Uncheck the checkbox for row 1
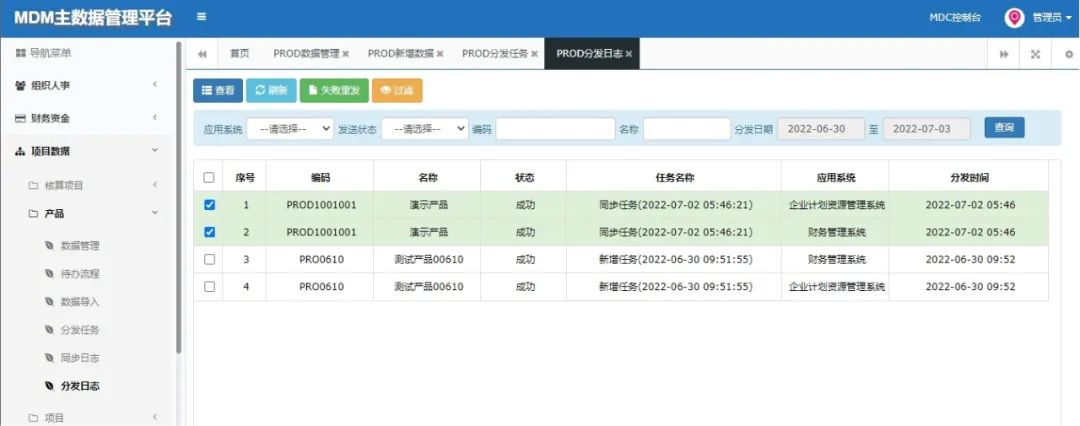This screenshot has width=1080, height=426. [x=209, y=205]
